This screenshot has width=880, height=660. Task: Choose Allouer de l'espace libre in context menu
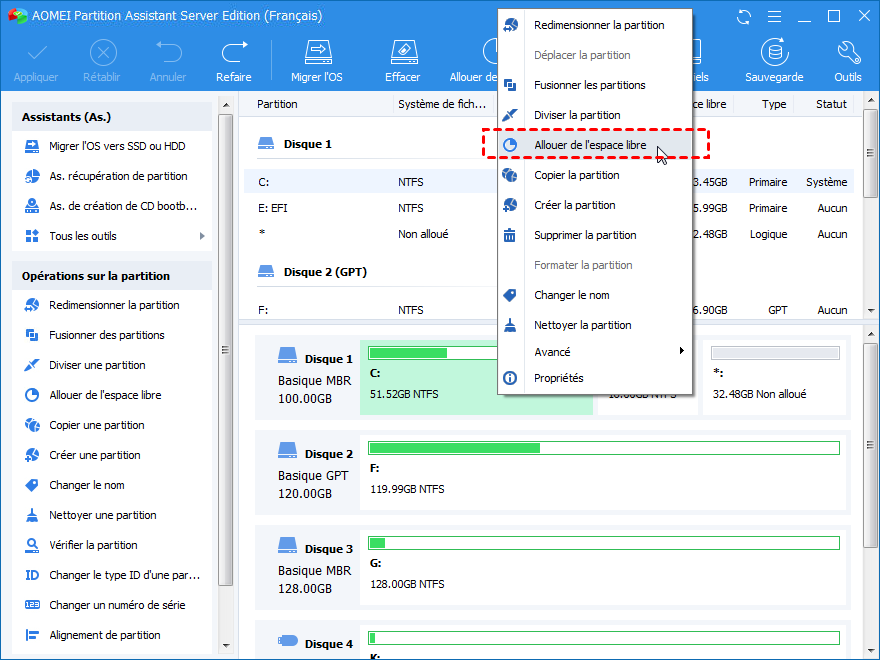[595, 145]
